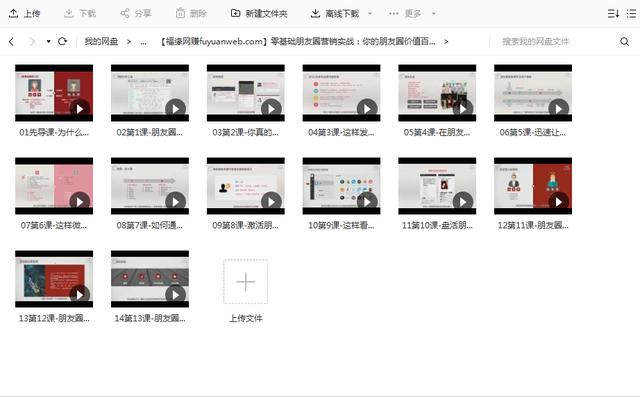Play the 02第1课 video
The height and width of the screenshot is (397, 640).
176,109
